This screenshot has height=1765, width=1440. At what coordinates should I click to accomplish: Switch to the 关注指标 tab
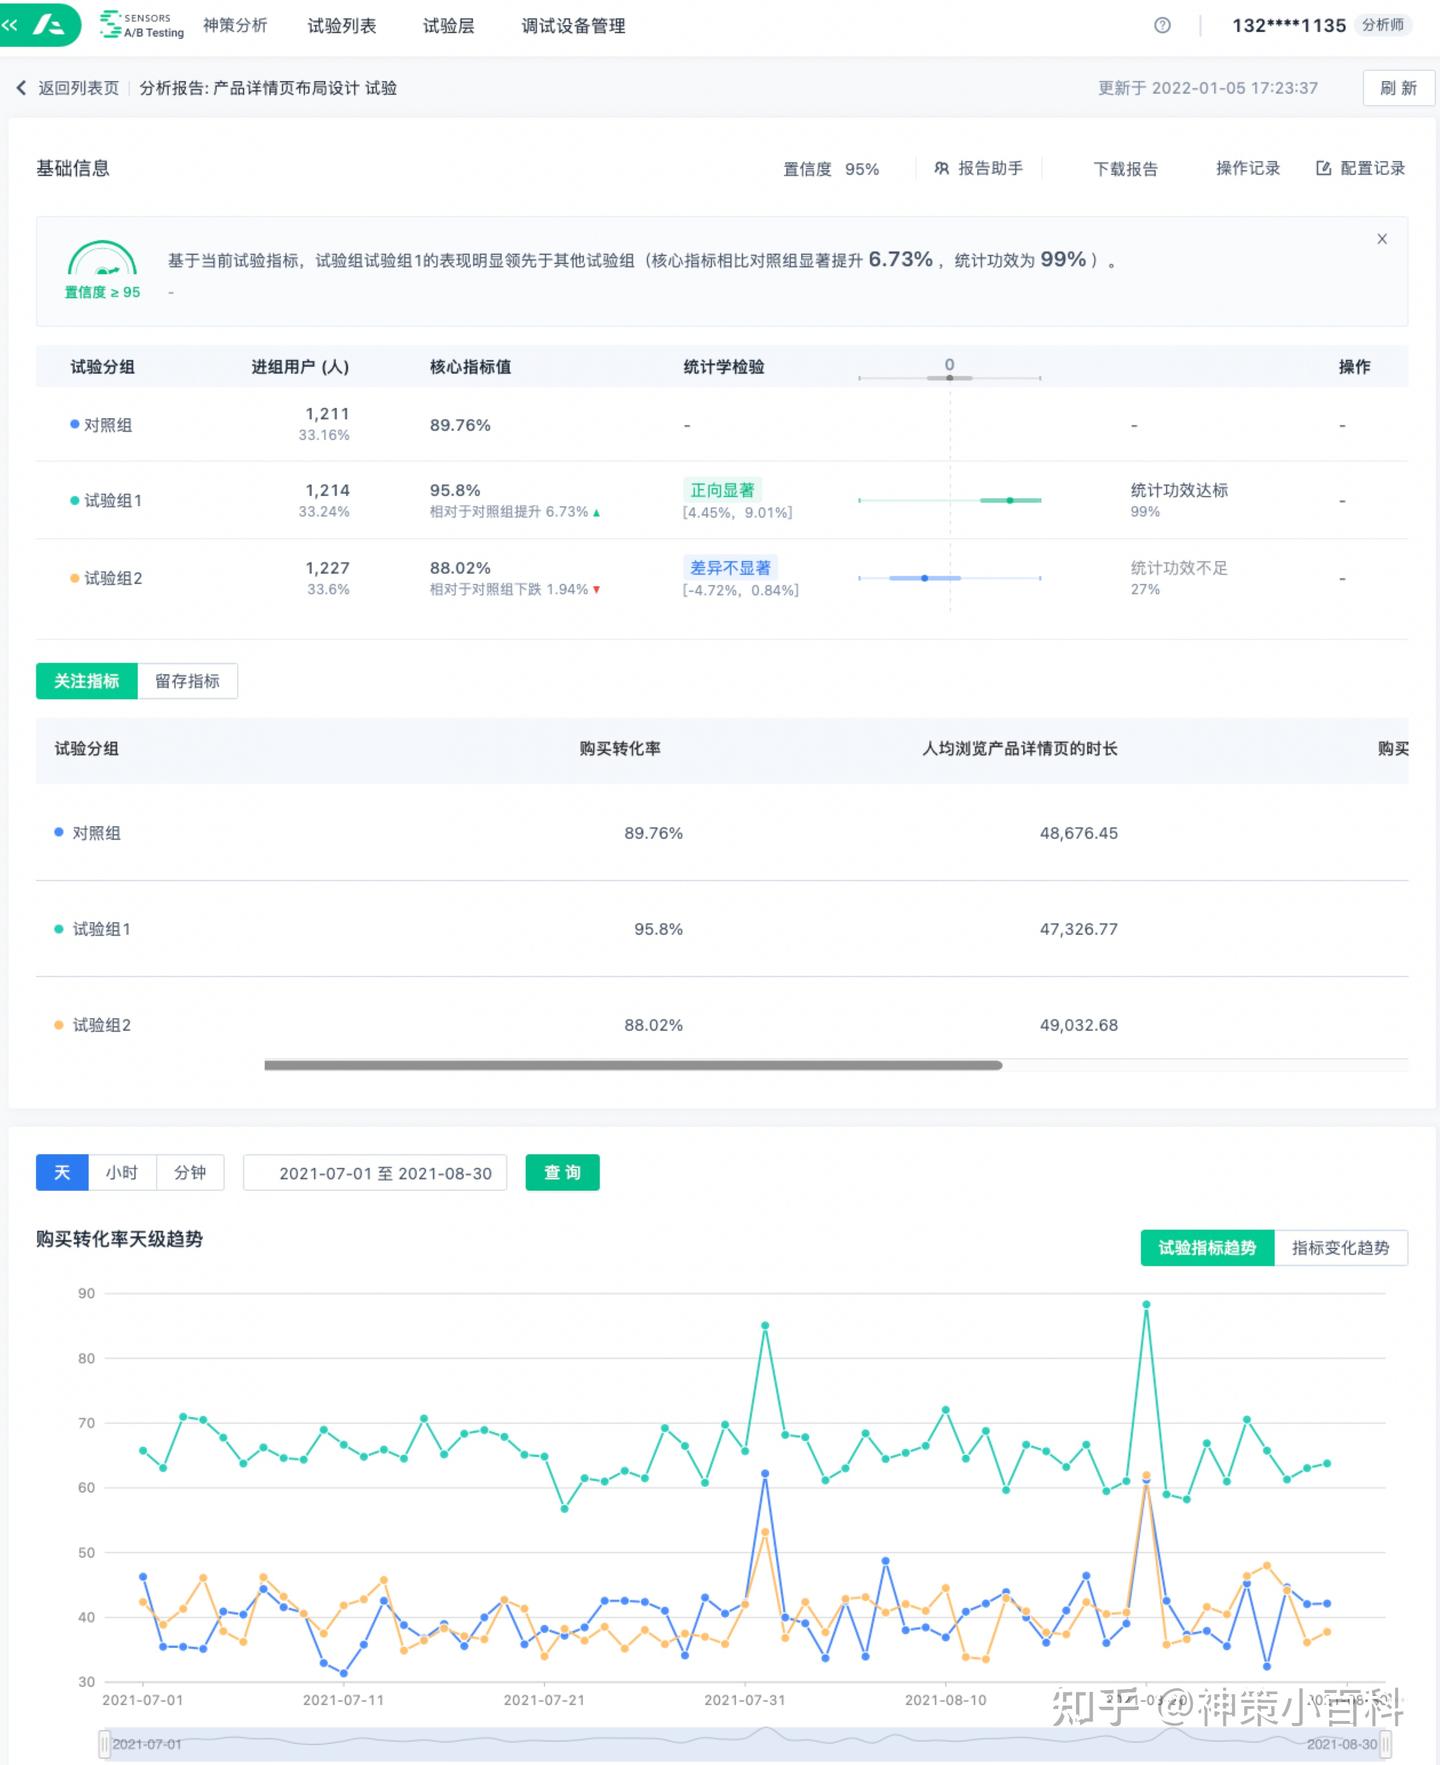[87, 681]
